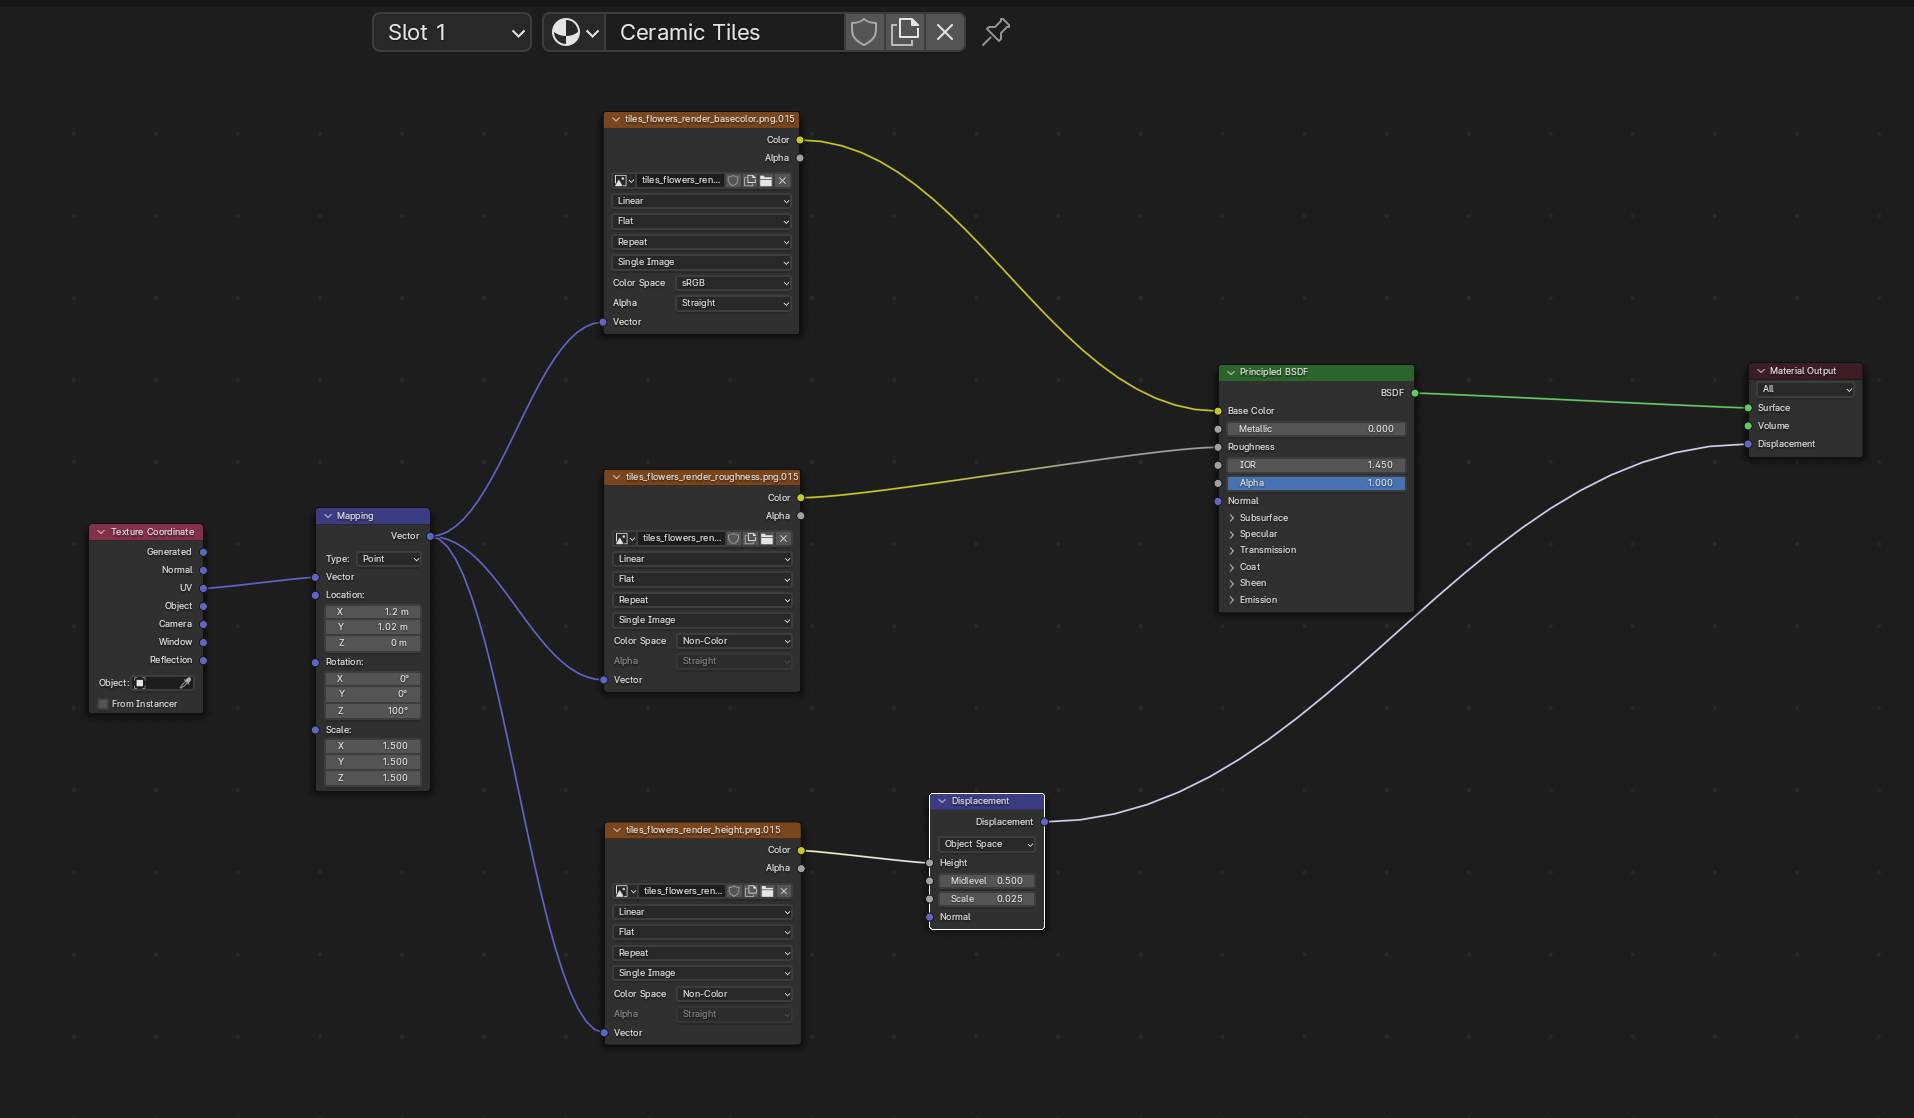This screenshot has width=1914, height=1118.
Task: Toggle fake user shield for Ceramic Tiles material
Action: coord(864,32)
